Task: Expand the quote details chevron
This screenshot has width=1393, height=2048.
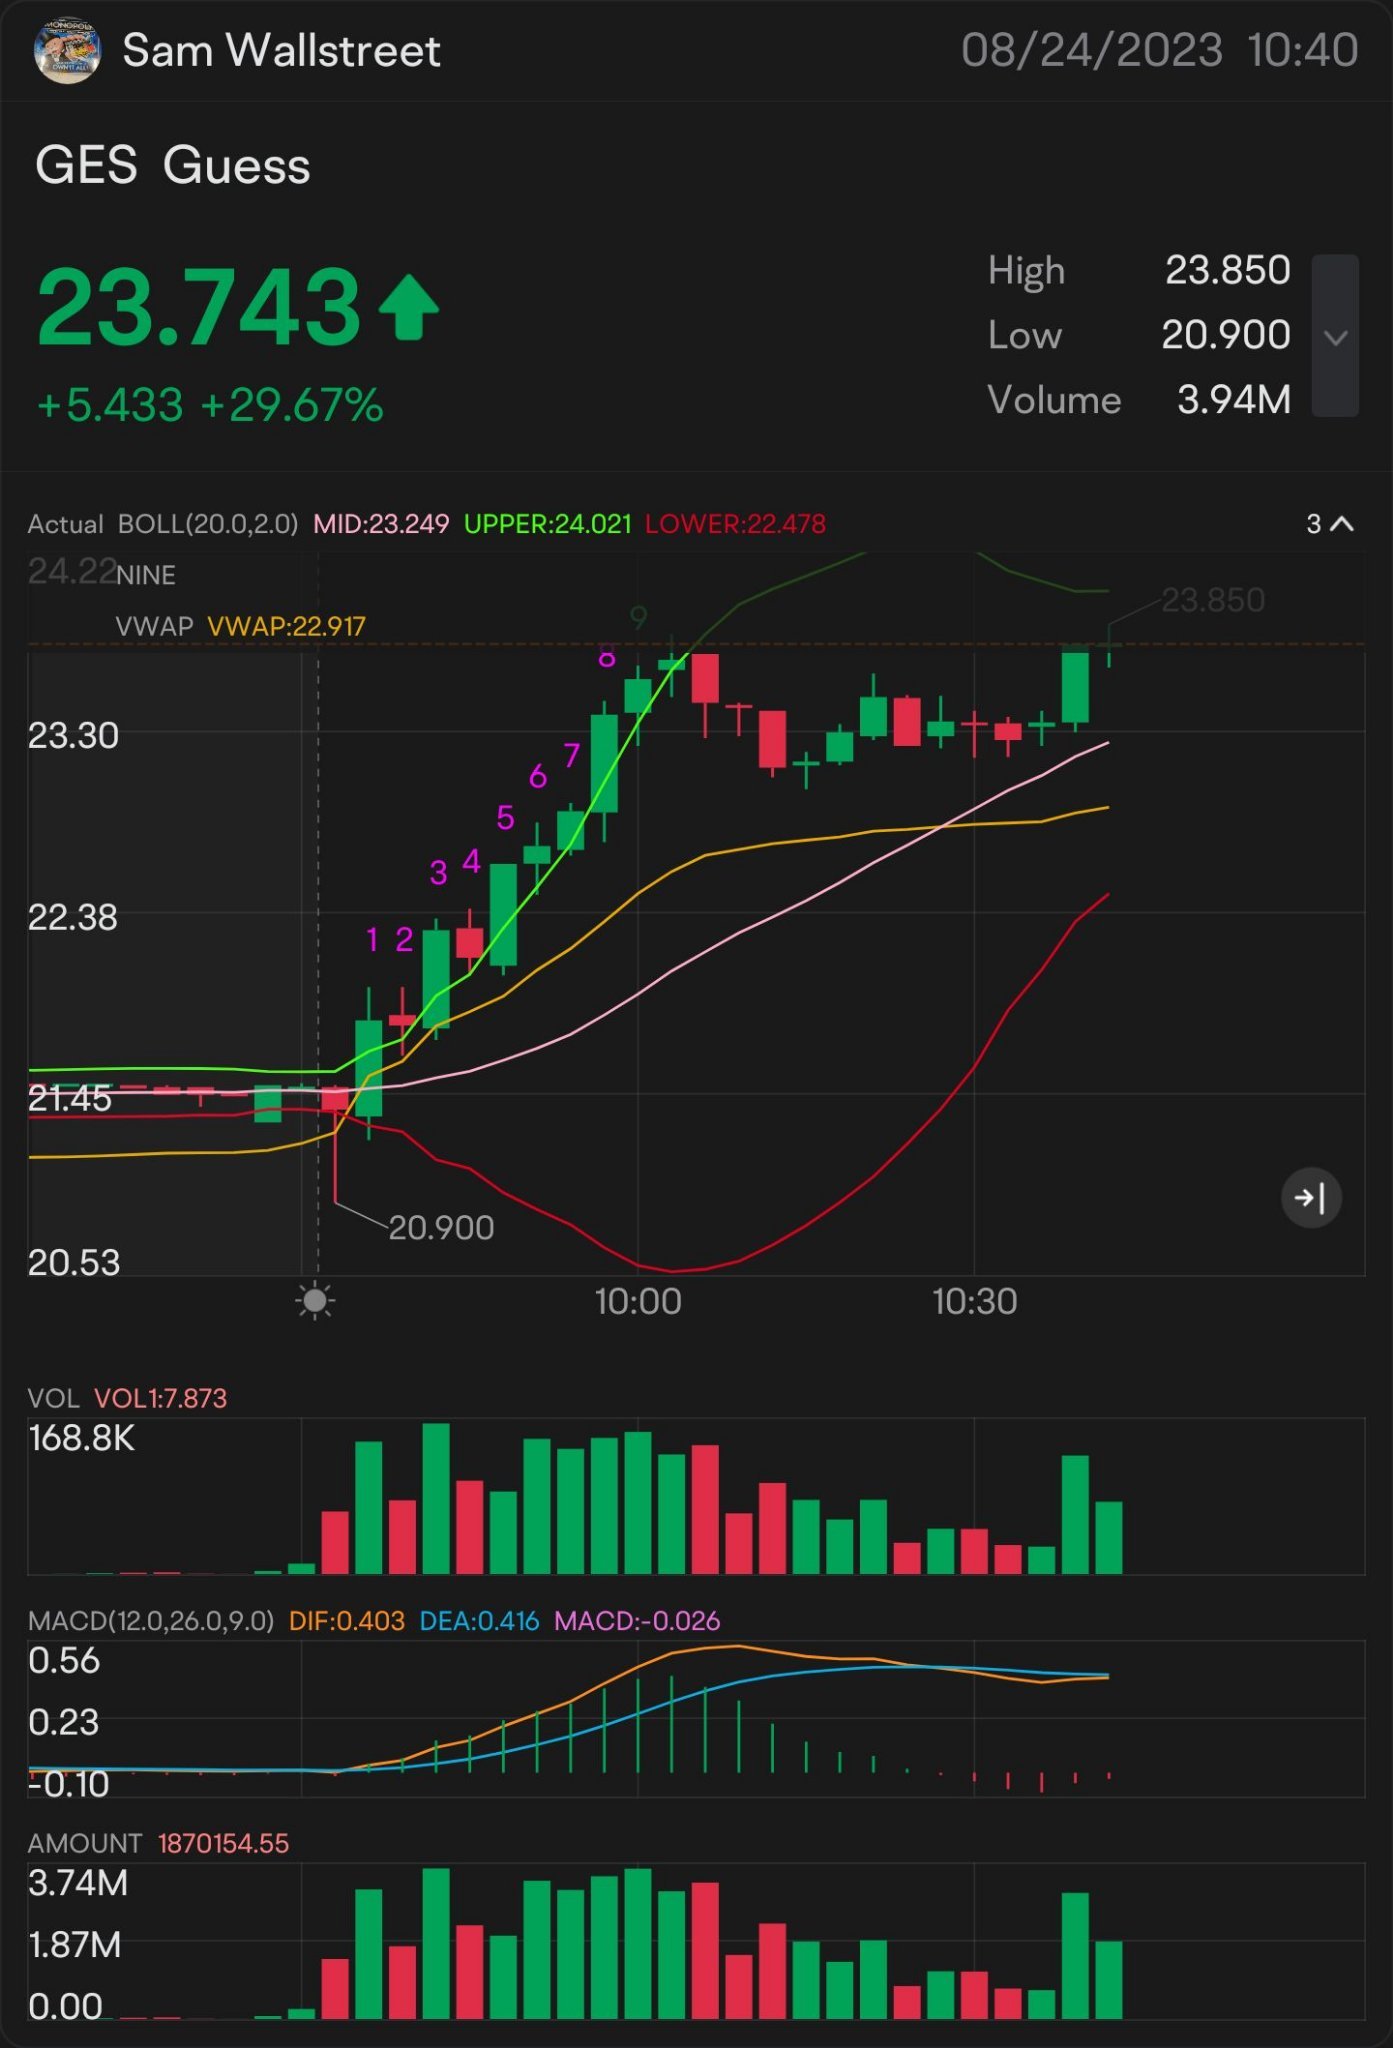Action: (1335, 336)
